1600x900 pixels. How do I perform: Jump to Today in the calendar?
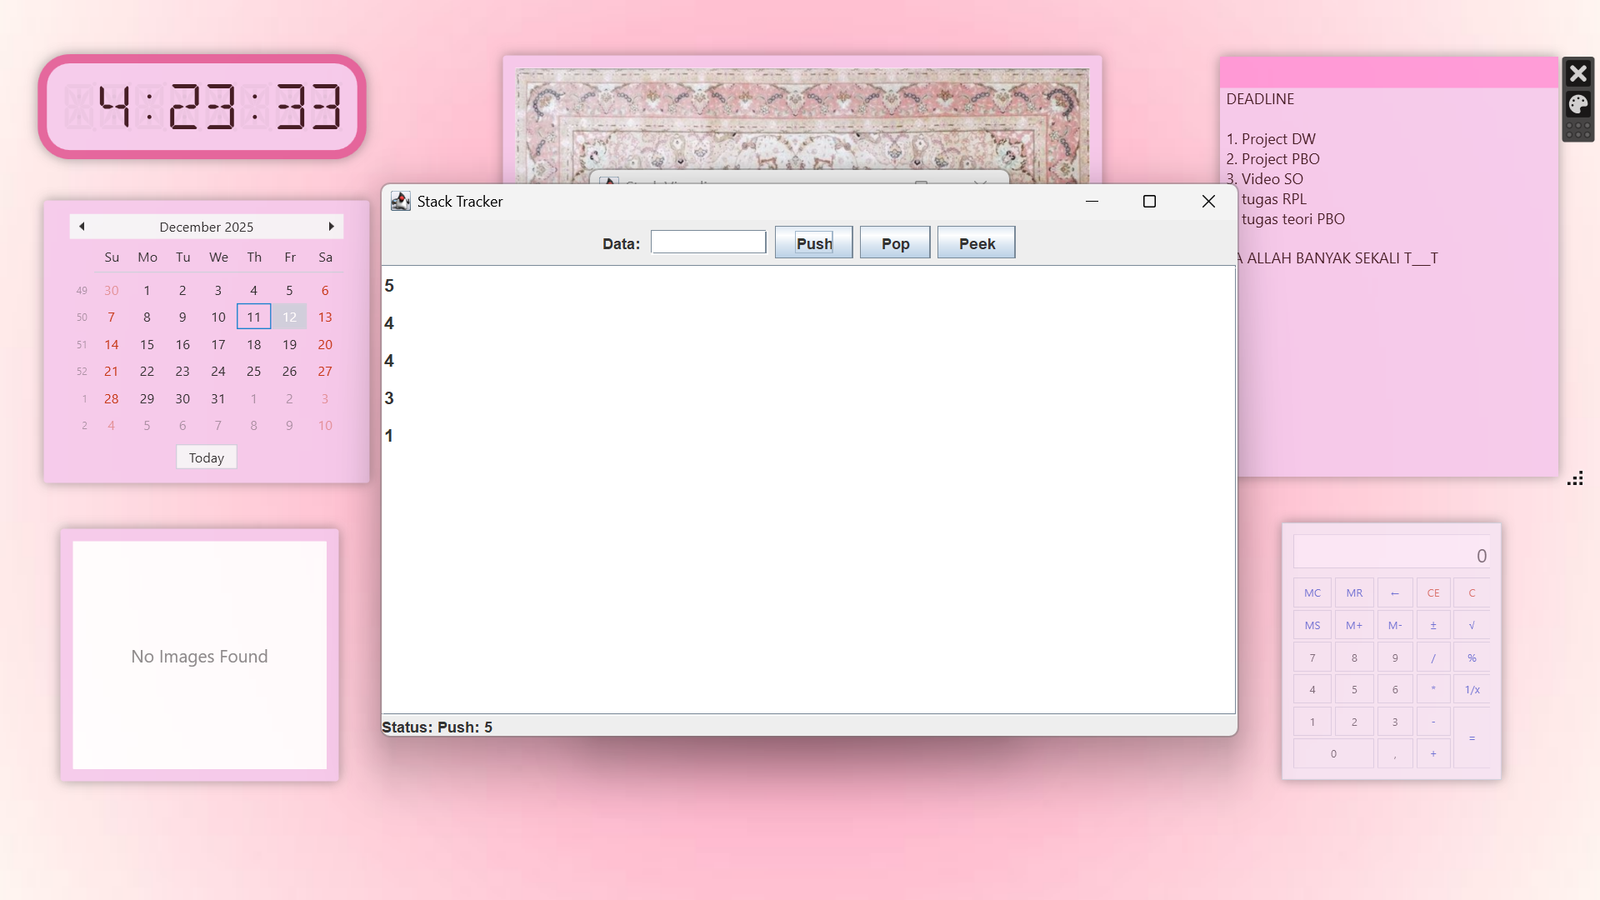tap(206, 458)
